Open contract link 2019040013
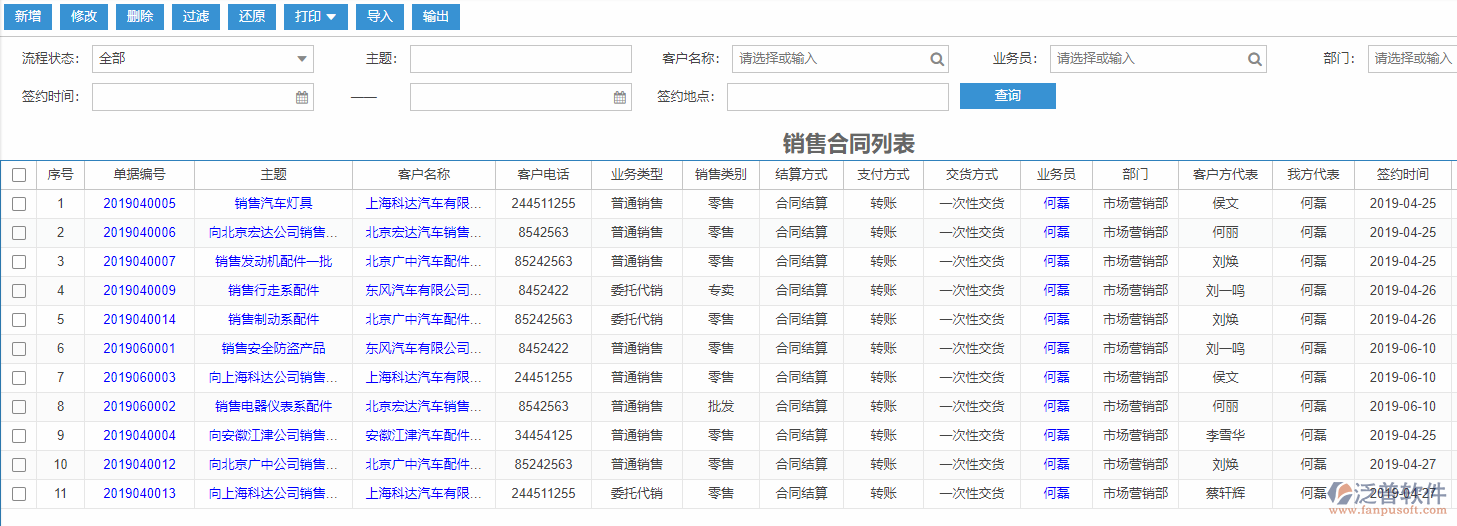Screen dimensions: 1457x526 pyautogui.click(x=139, y=494)
